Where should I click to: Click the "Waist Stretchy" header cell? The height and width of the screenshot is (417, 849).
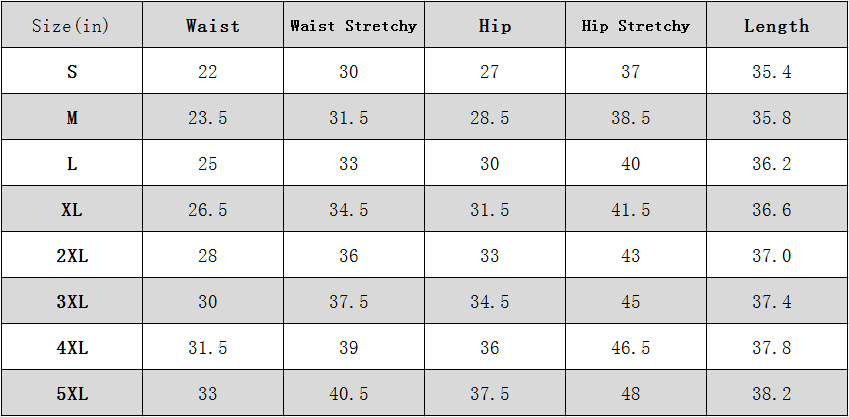pyautogui.click(x=354, y=26)
